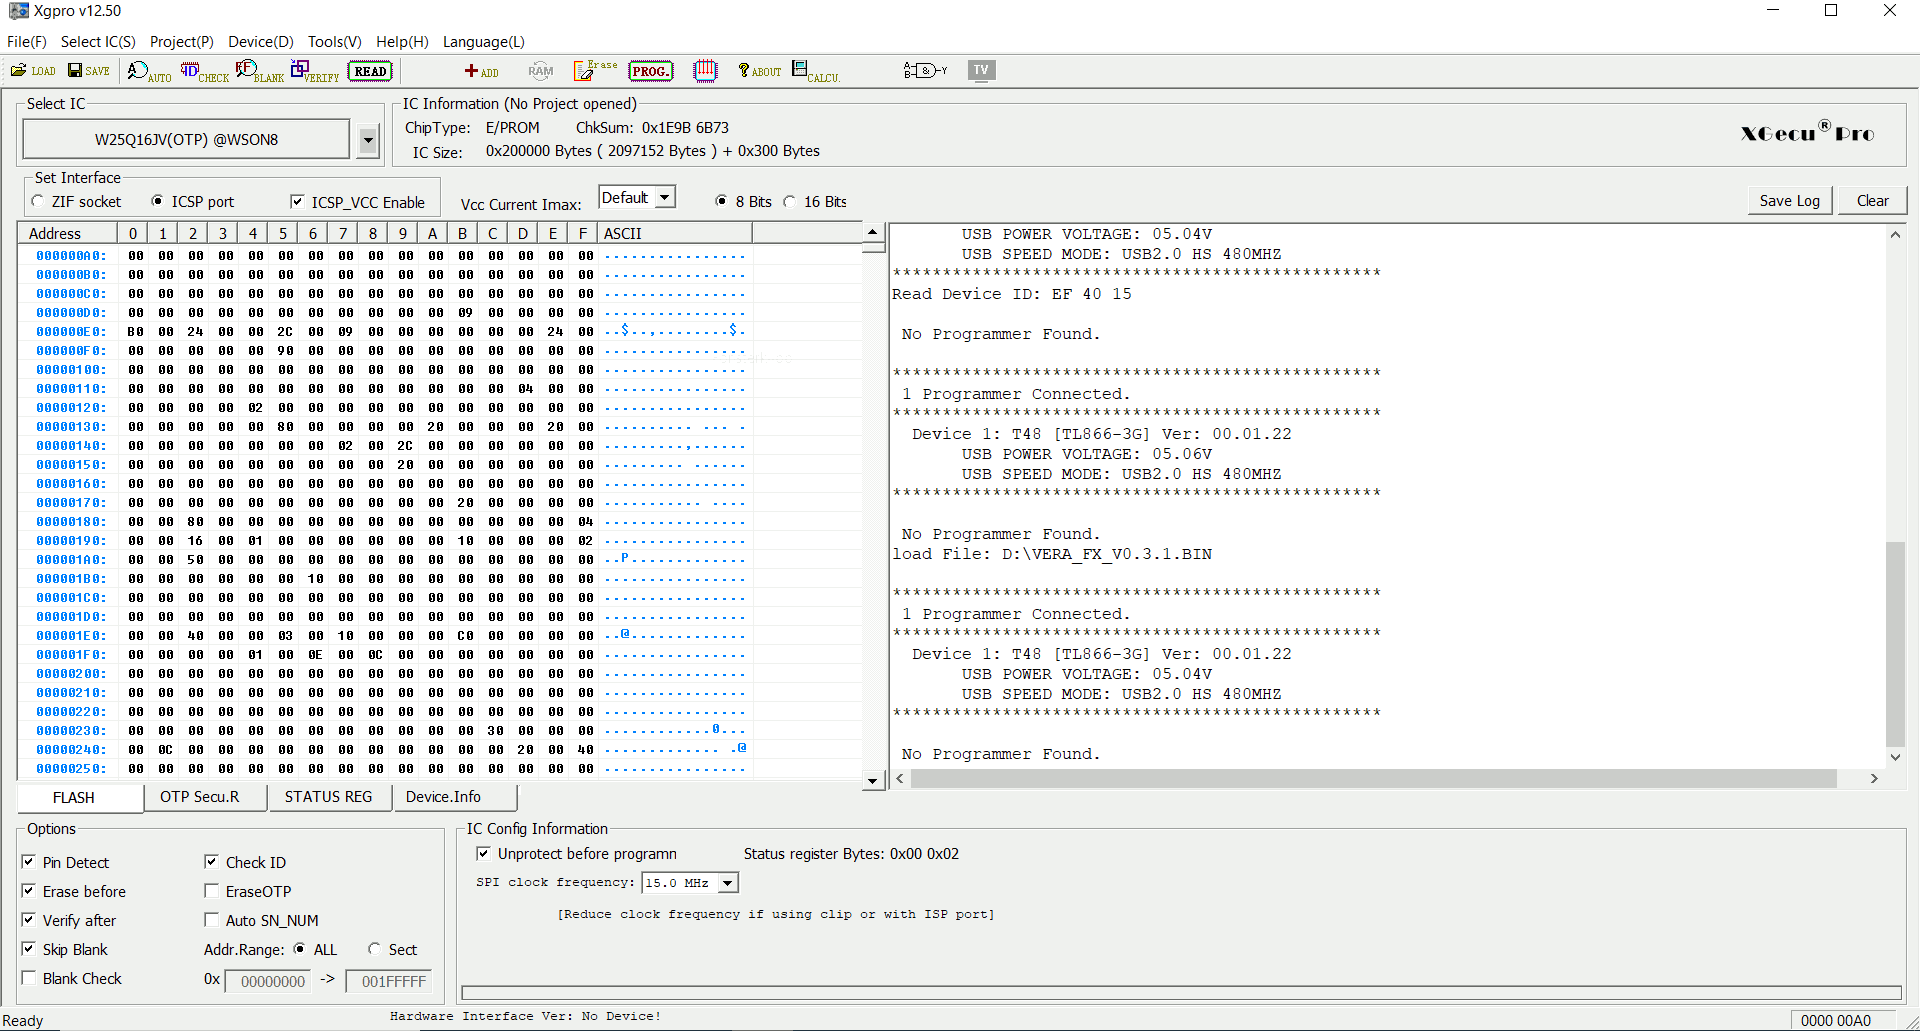The image size is (1920, 1031).
Task: Disable the ICSP_VCC Enable checkbox
Action: [297, 202]
